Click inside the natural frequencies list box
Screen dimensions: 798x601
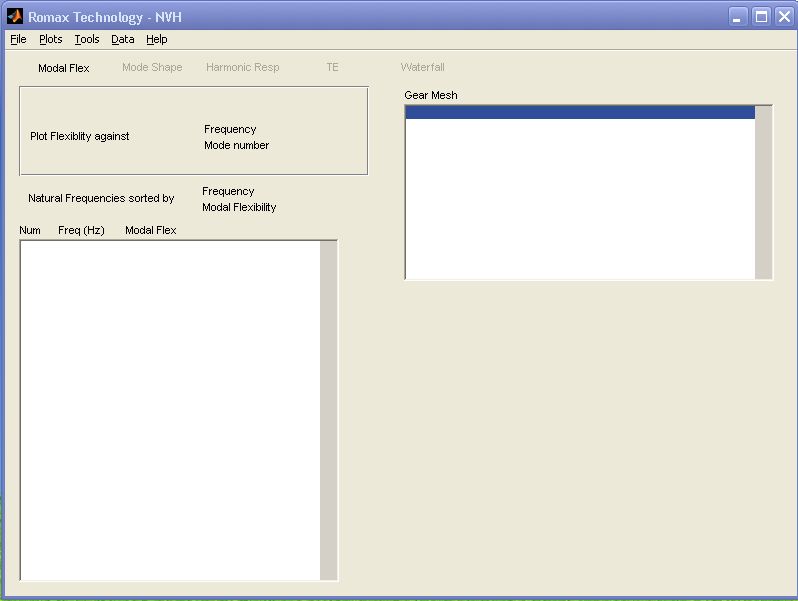click(170, 410)
